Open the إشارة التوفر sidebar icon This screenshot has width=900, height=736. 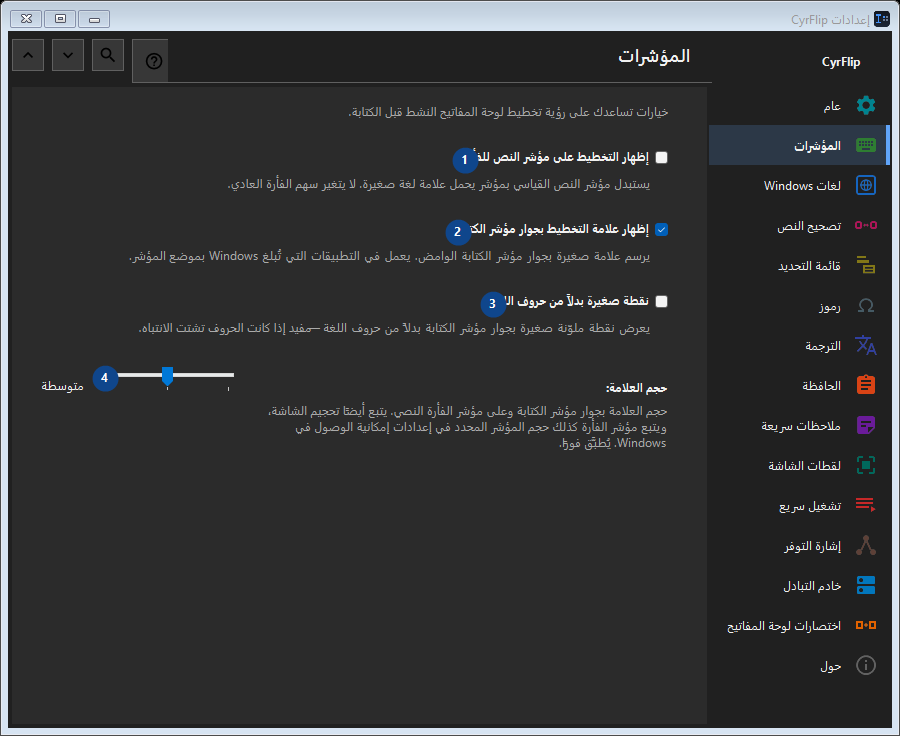[866, 545]
